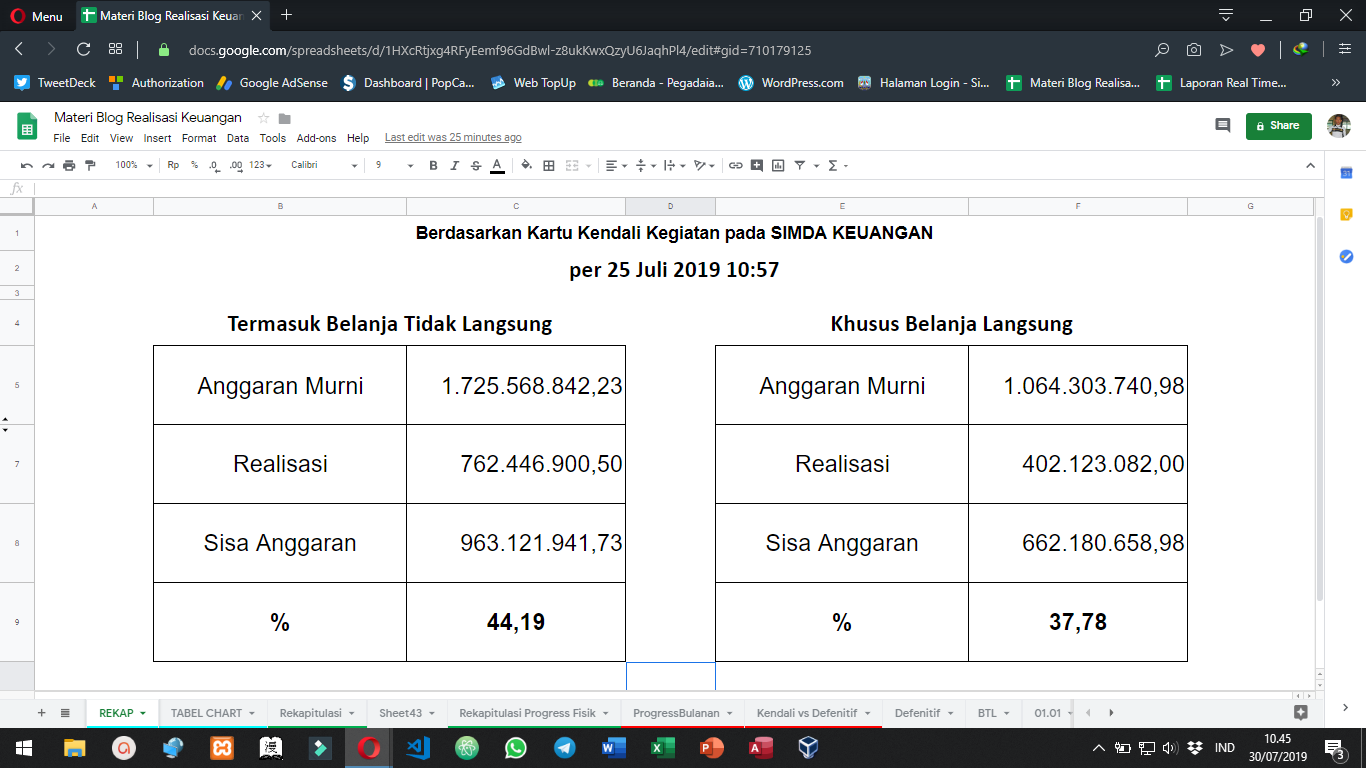Switch to the TABEL CHART sheet tab
Viewport: 1366px width, 768px height.
(206, 713)
